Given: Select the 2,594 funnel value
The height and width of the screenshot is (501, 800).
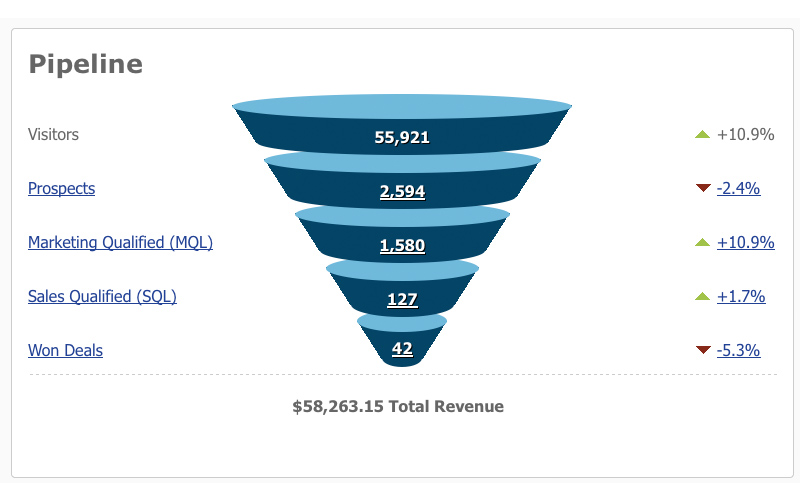Looking at the screenshot, I should coord(402,191).
